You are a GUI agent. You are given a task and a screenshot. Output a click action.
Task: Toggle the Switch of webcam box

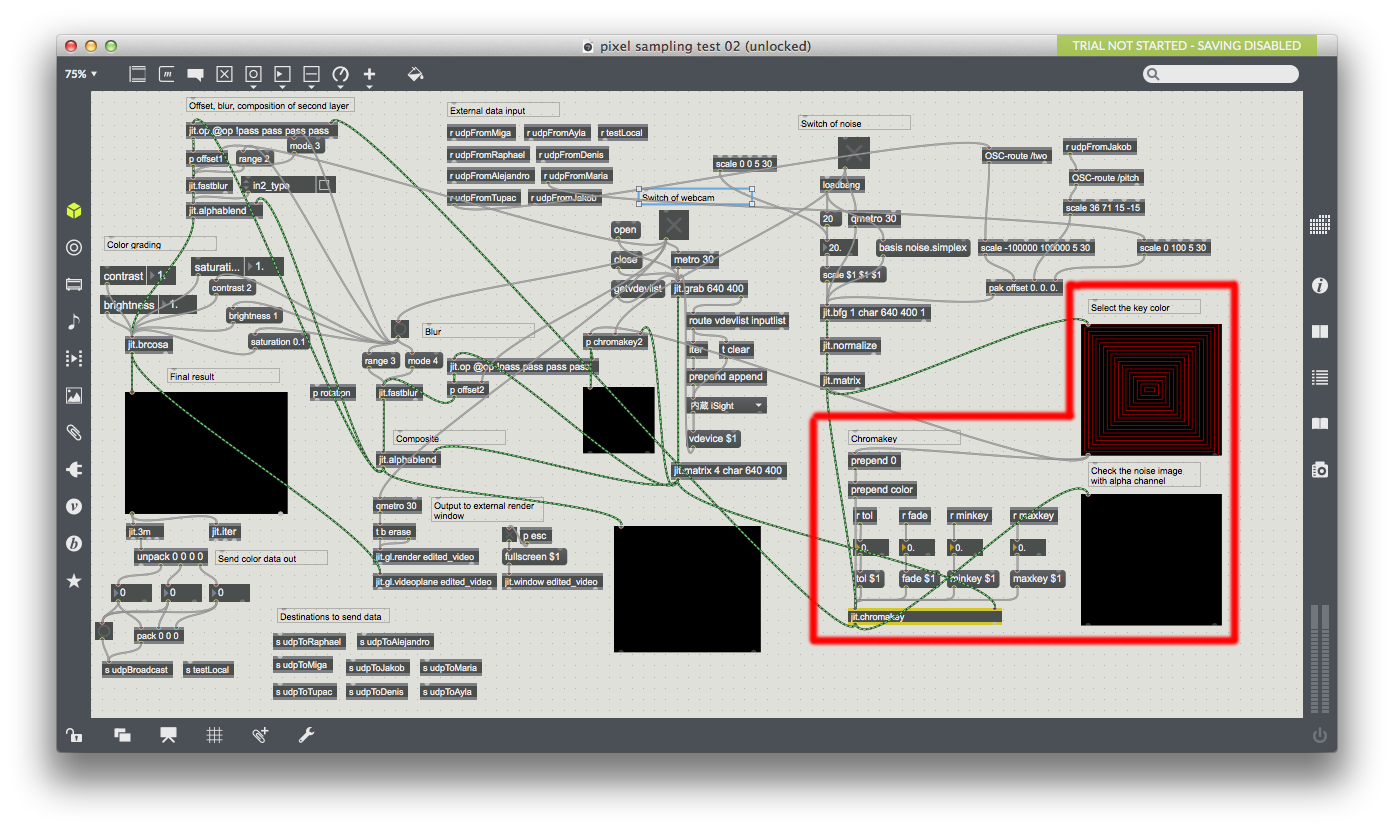[x=674, y=225]
